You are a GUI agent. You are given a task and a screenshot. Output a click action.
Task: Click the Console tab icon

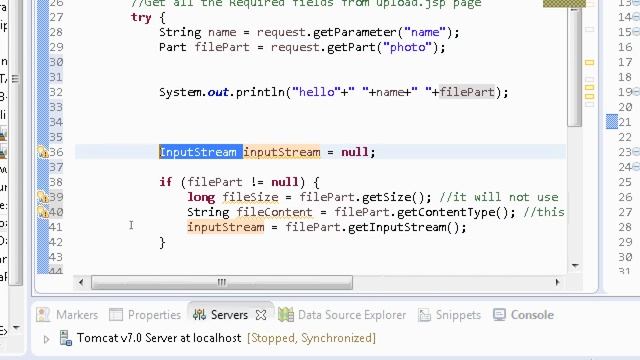tap(499, 315)
